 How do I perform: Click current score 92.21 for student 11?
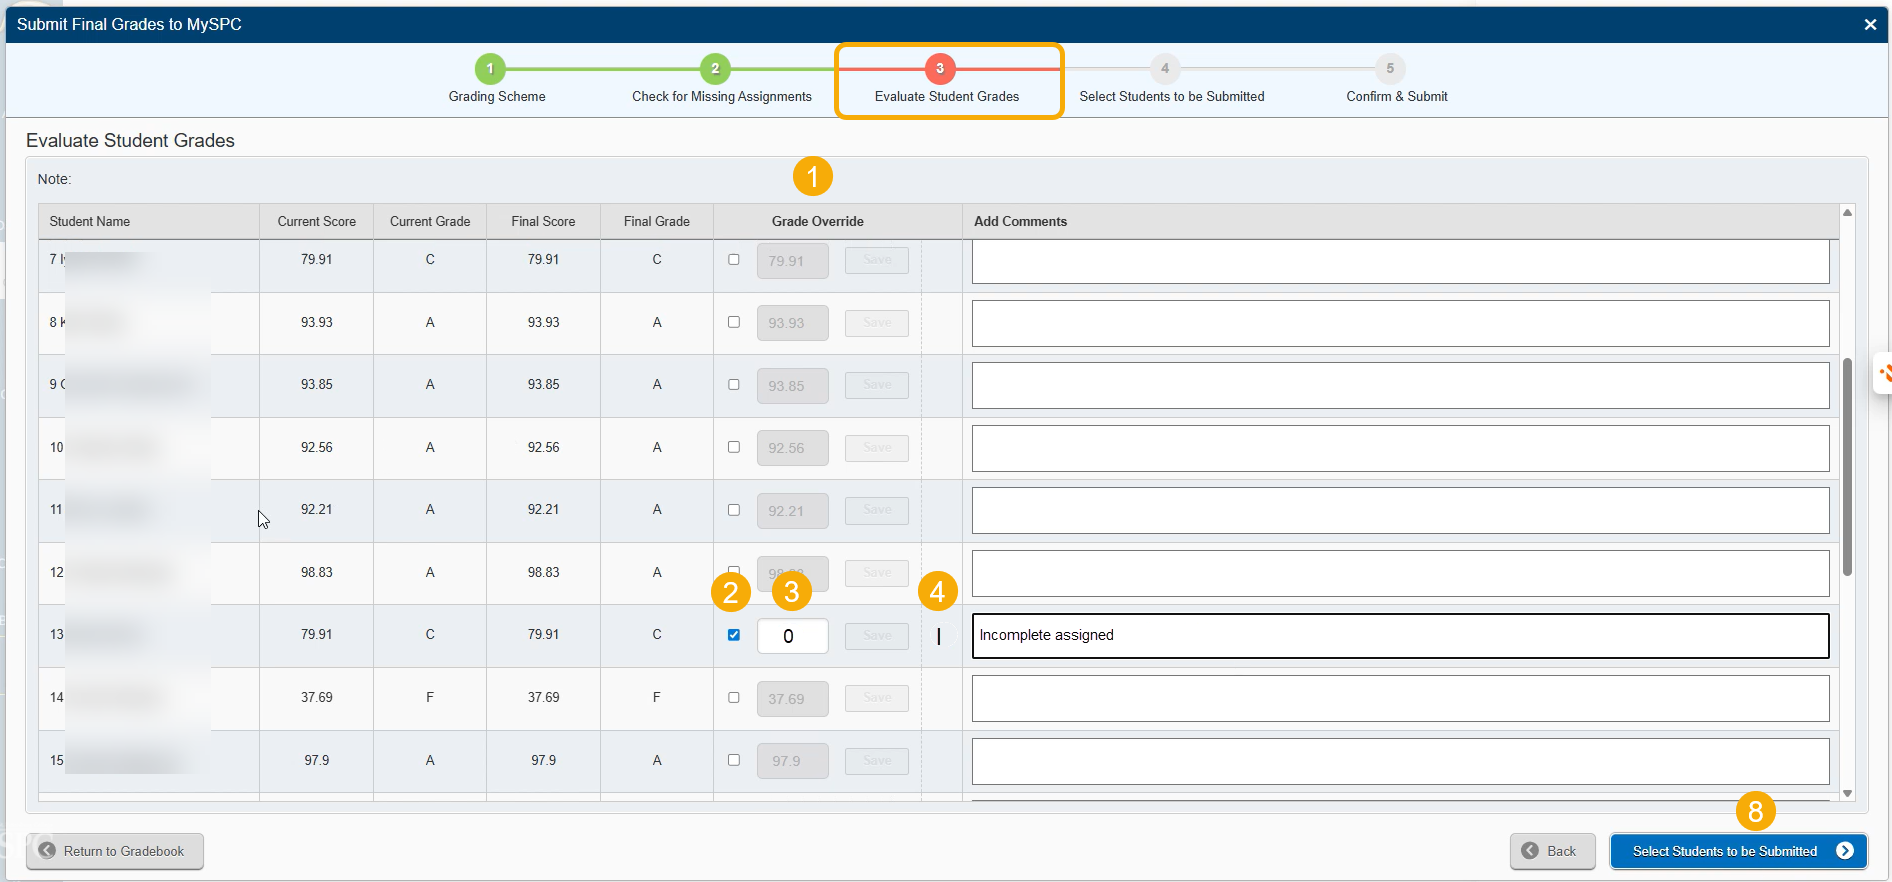[x=316, y=510]
